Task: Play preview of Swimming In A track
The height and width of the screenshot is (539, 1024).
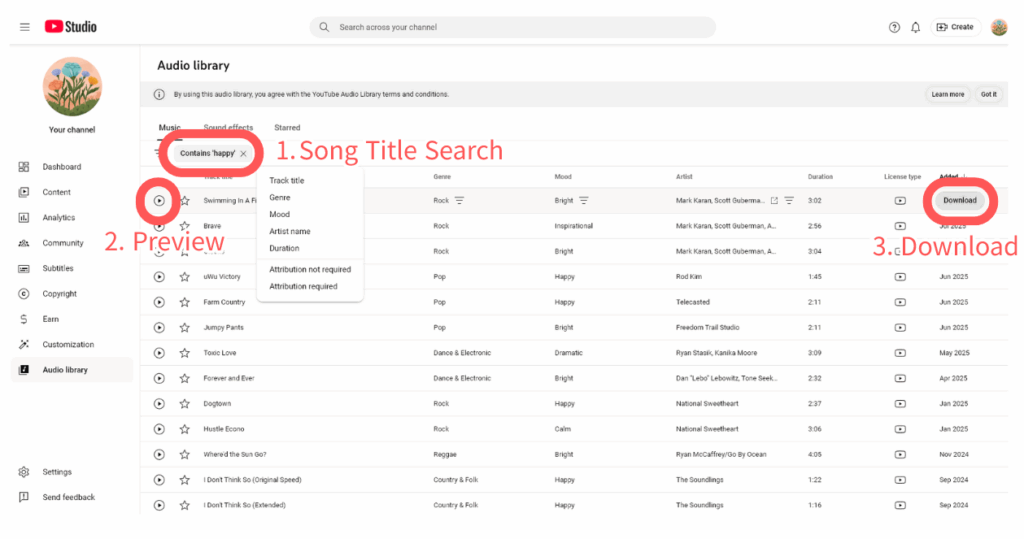Action: (x=159, y=201)
